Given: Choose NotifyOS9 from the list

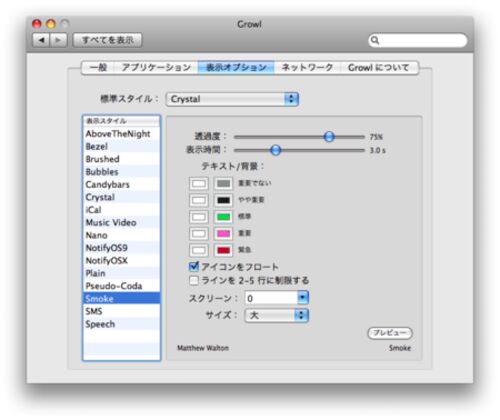Looking at the screenshot, I should pos(122,248).
